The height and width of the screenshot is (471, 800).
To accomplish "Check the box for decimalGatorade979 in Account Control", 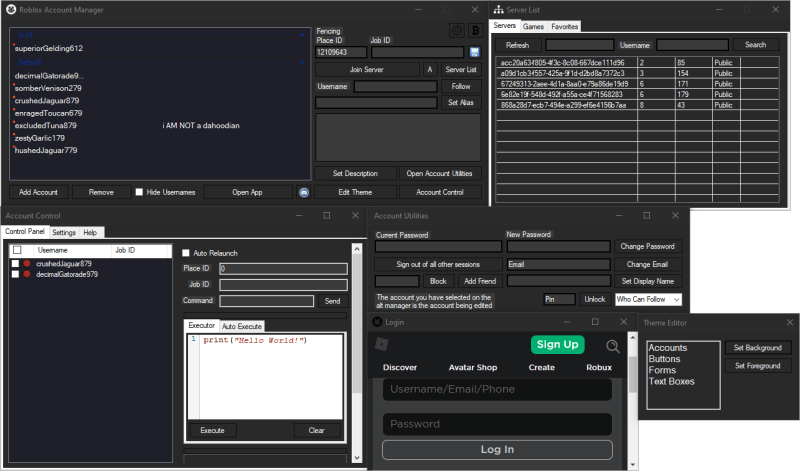I will tap(15, 274).
